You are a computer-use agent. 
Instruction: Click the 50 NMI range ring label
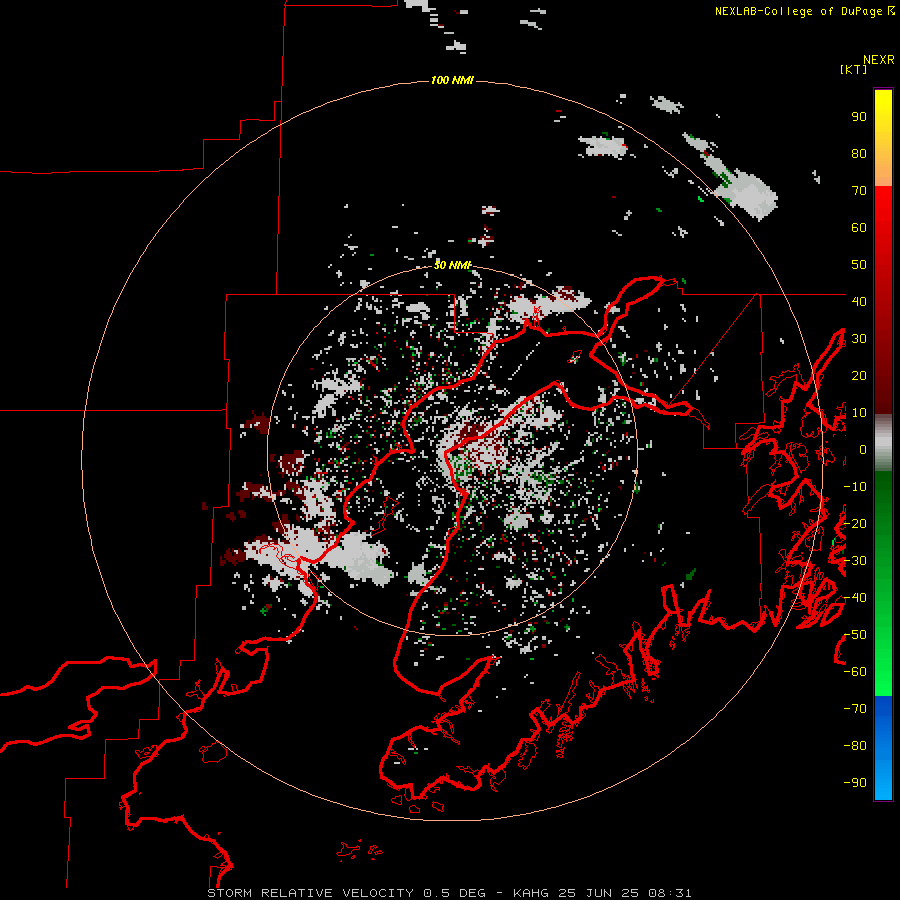tap(452, 265)
